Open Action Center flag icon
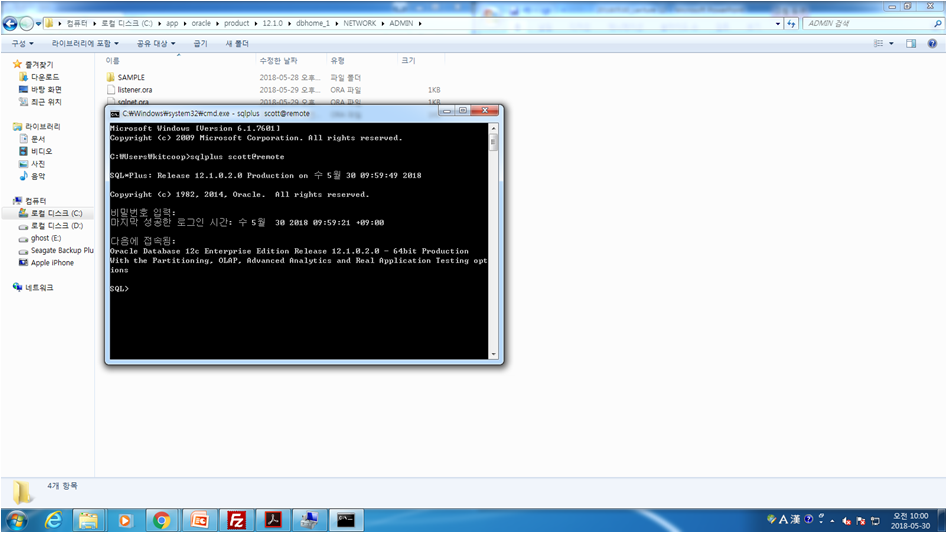This screenshot has width=947, height=533. coord(861,520)
